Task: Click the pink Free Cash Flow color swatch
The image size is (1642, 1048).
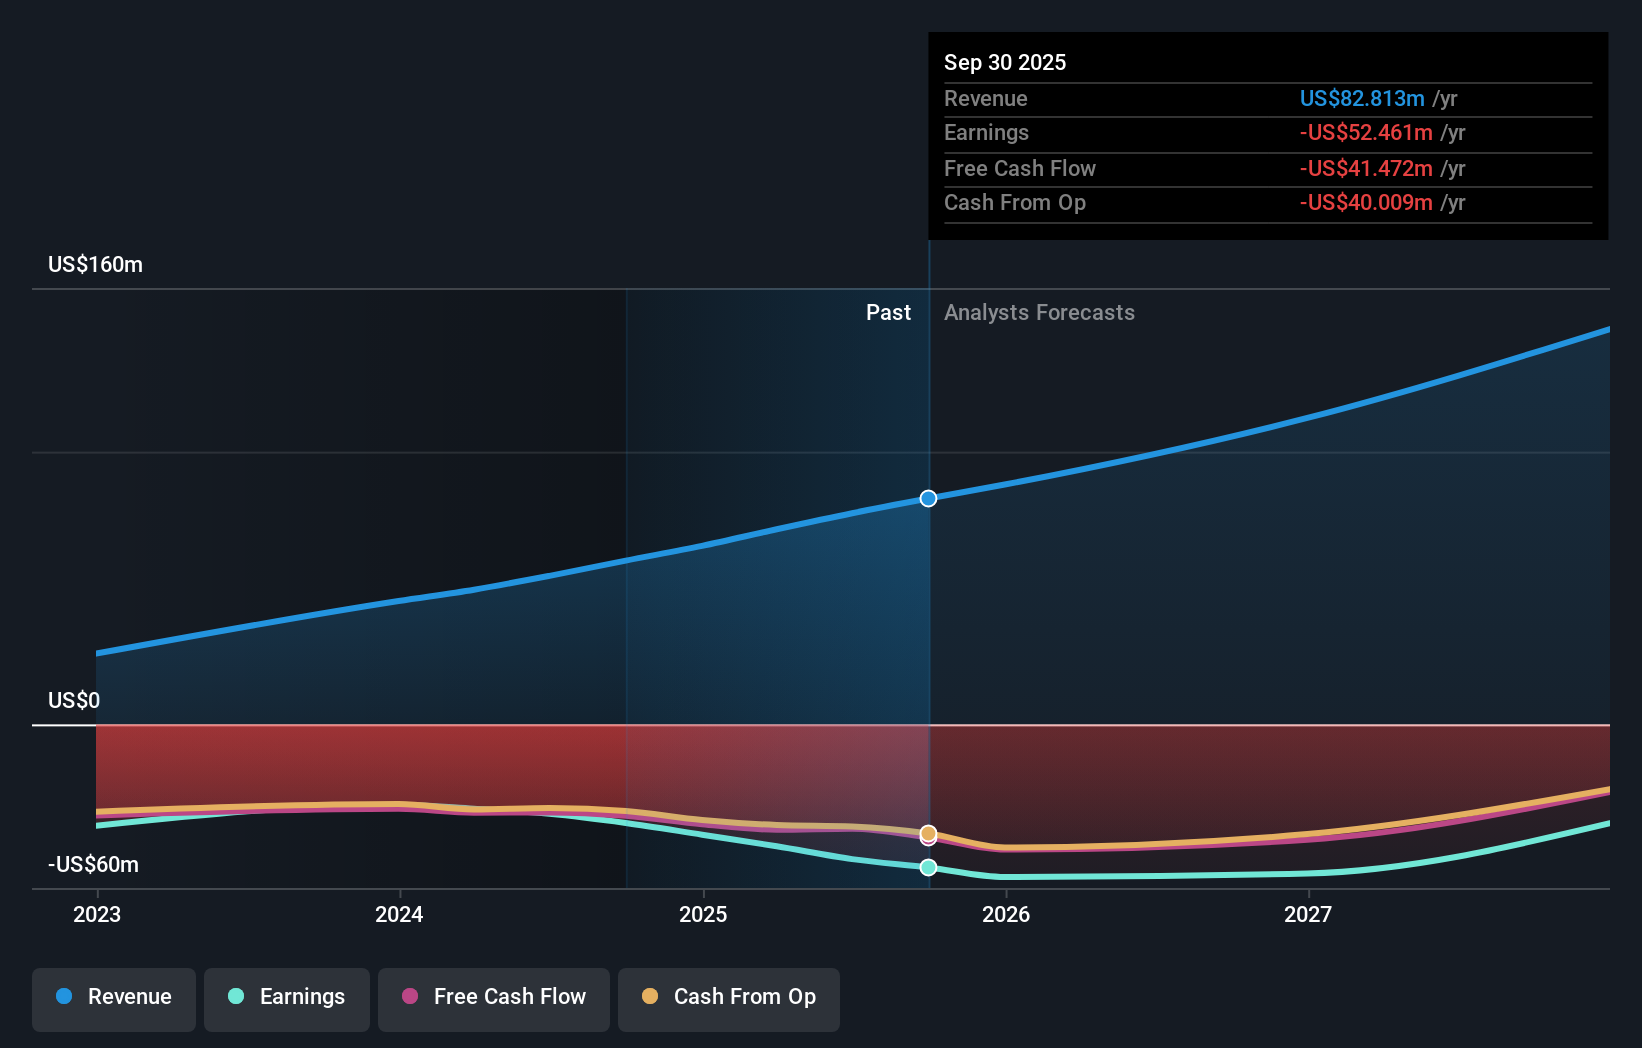Action: (x=412, y=997)
